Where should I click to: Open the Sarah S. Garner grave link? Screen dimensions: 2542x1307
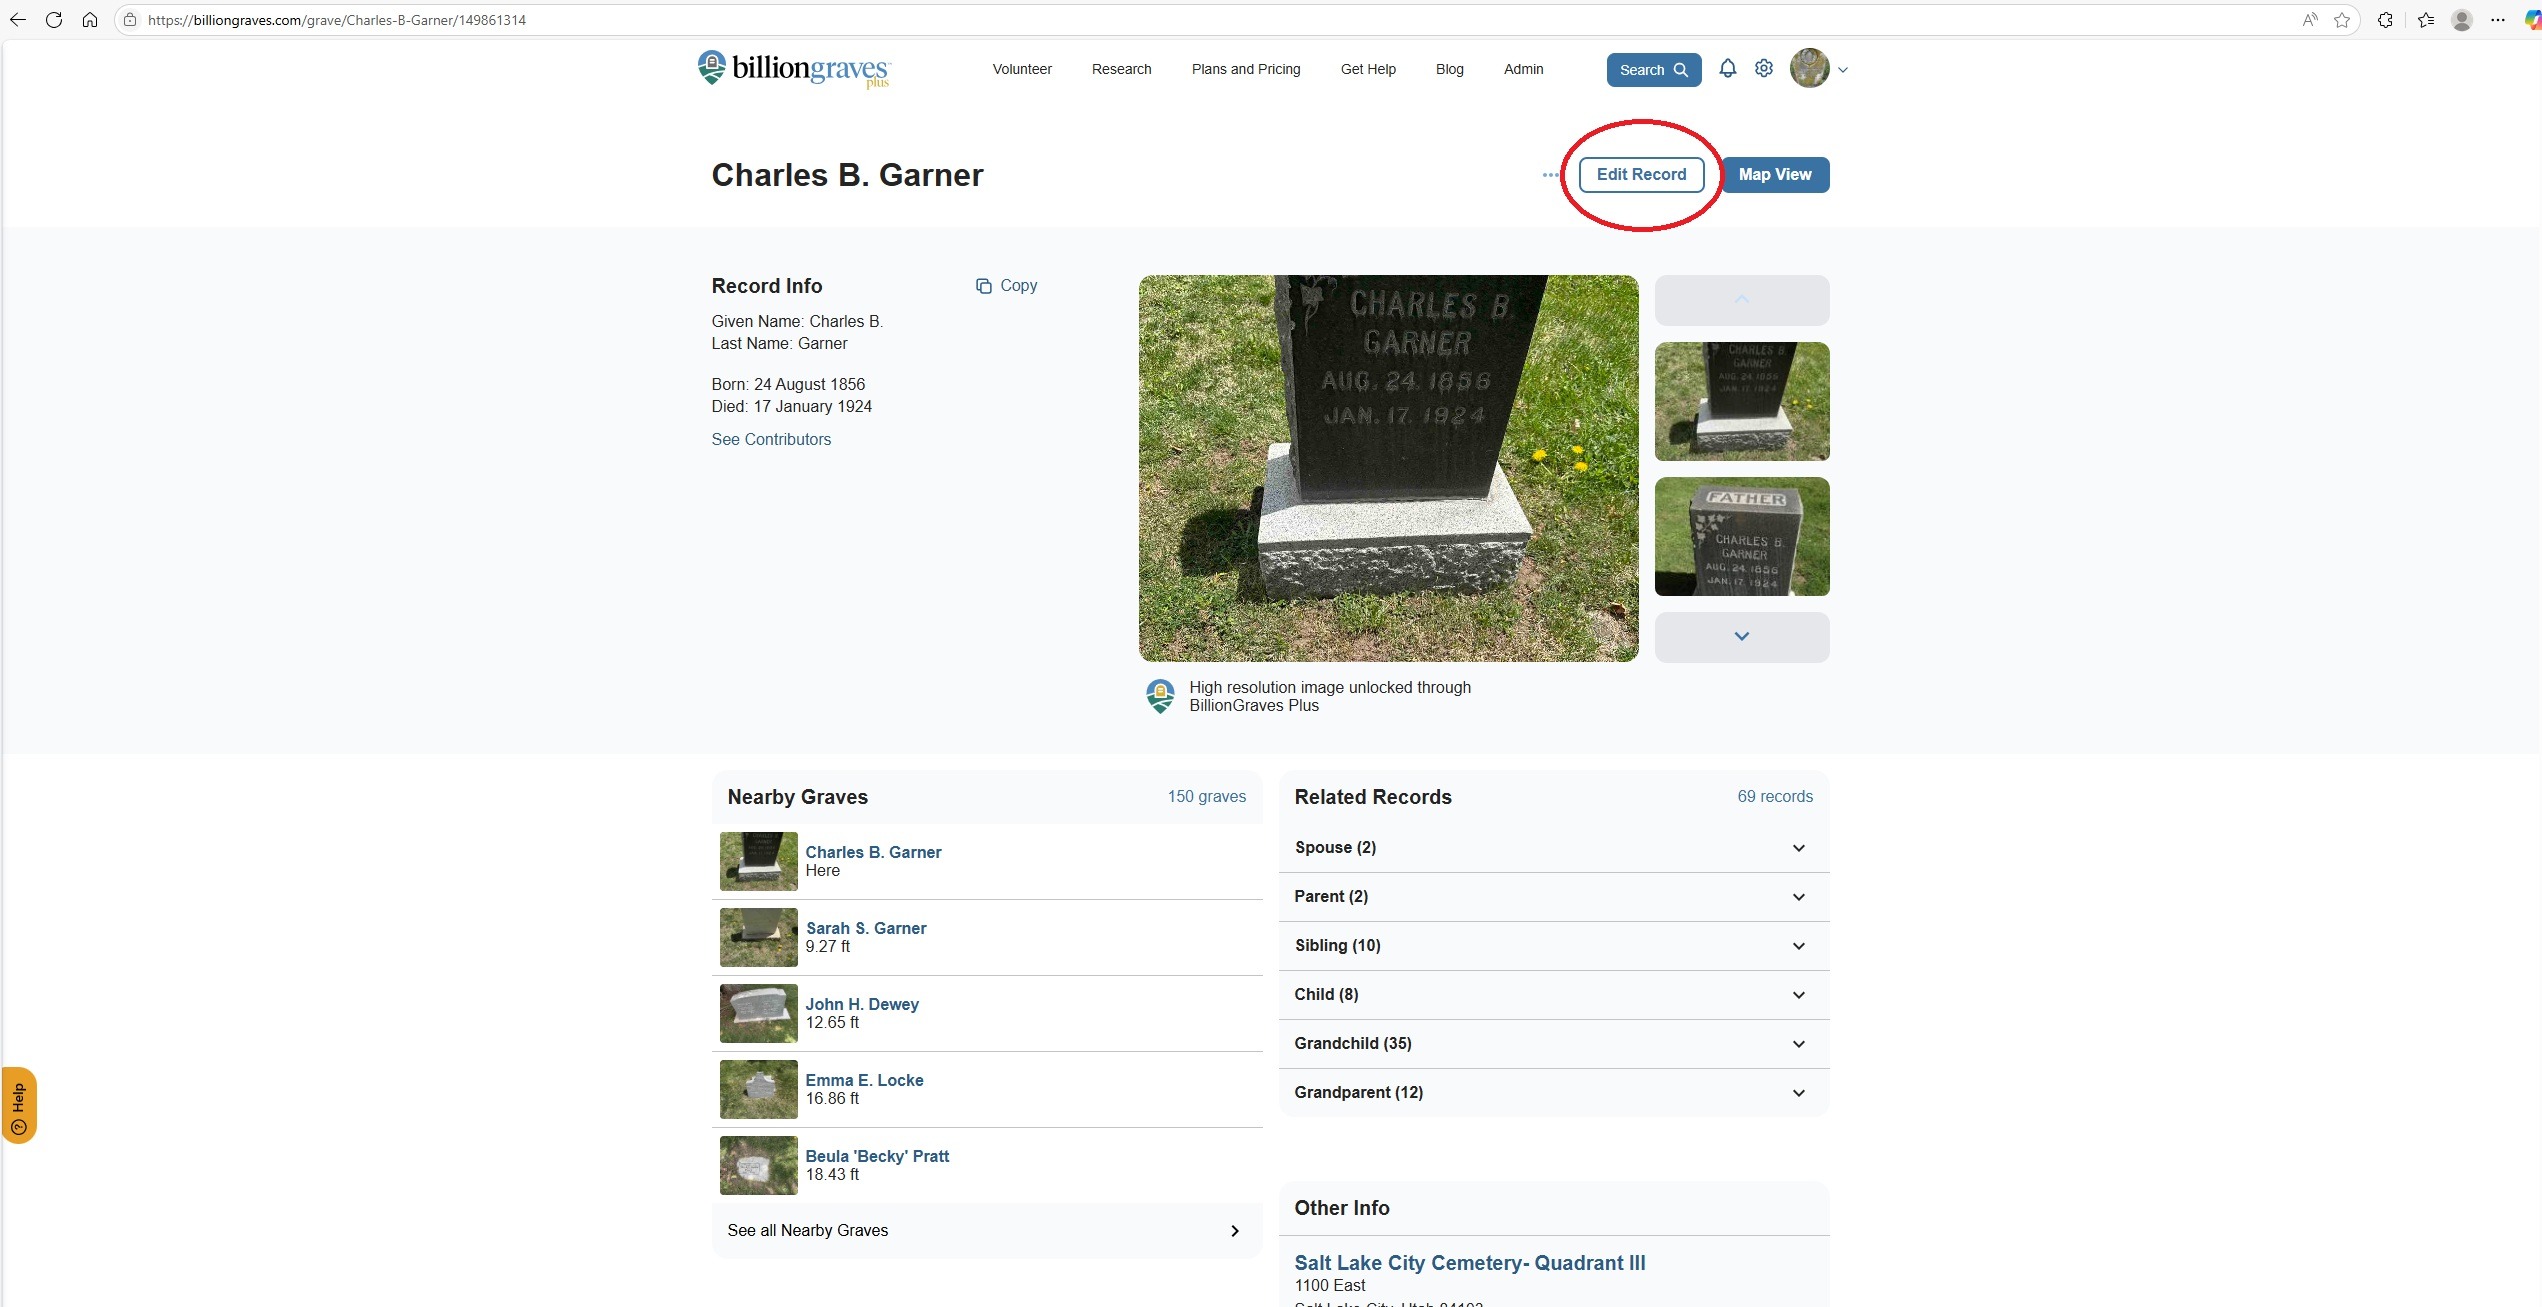(866, 928)
